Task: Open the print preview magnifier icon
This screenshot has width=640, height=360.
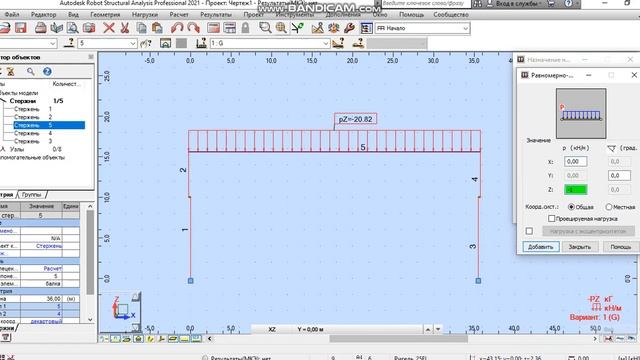Action: (73, 28)
